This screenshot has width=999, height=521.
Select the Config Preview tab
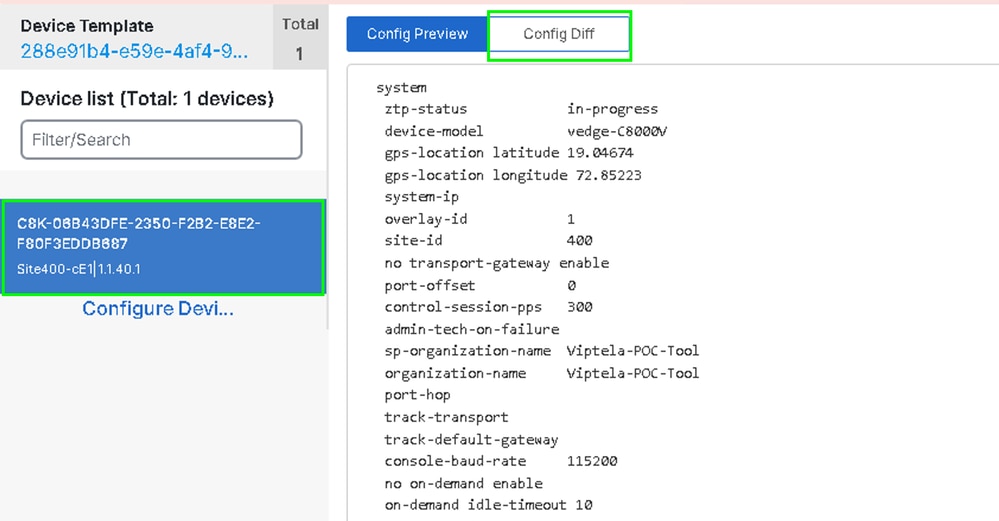point(417,34)
